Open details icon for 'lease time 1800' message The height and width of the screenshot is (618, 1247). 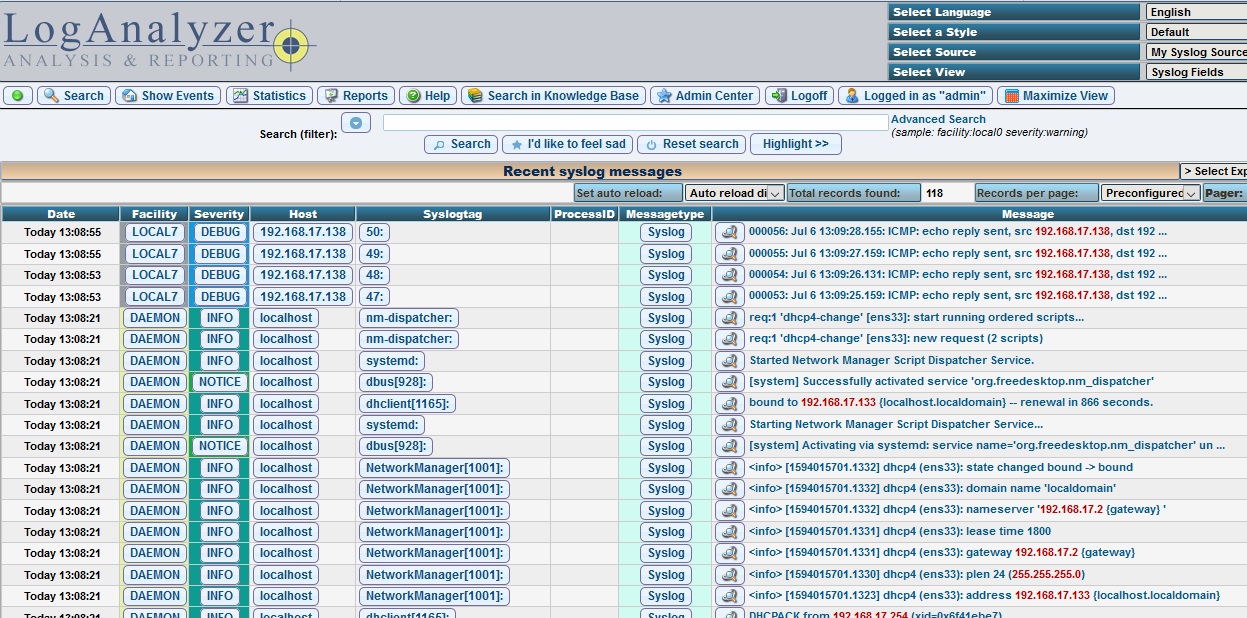tap(730, 532)
